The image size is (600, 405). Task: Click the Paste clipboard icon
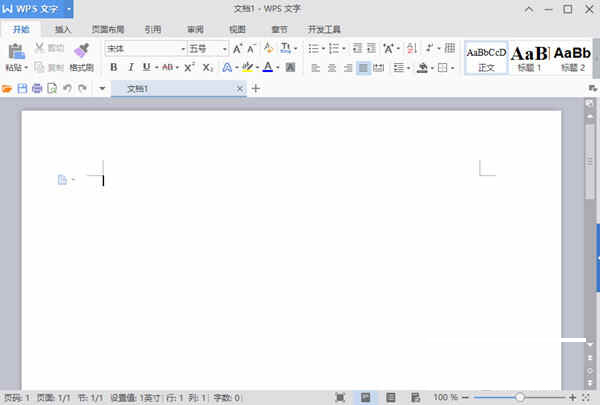click(16, 50)
